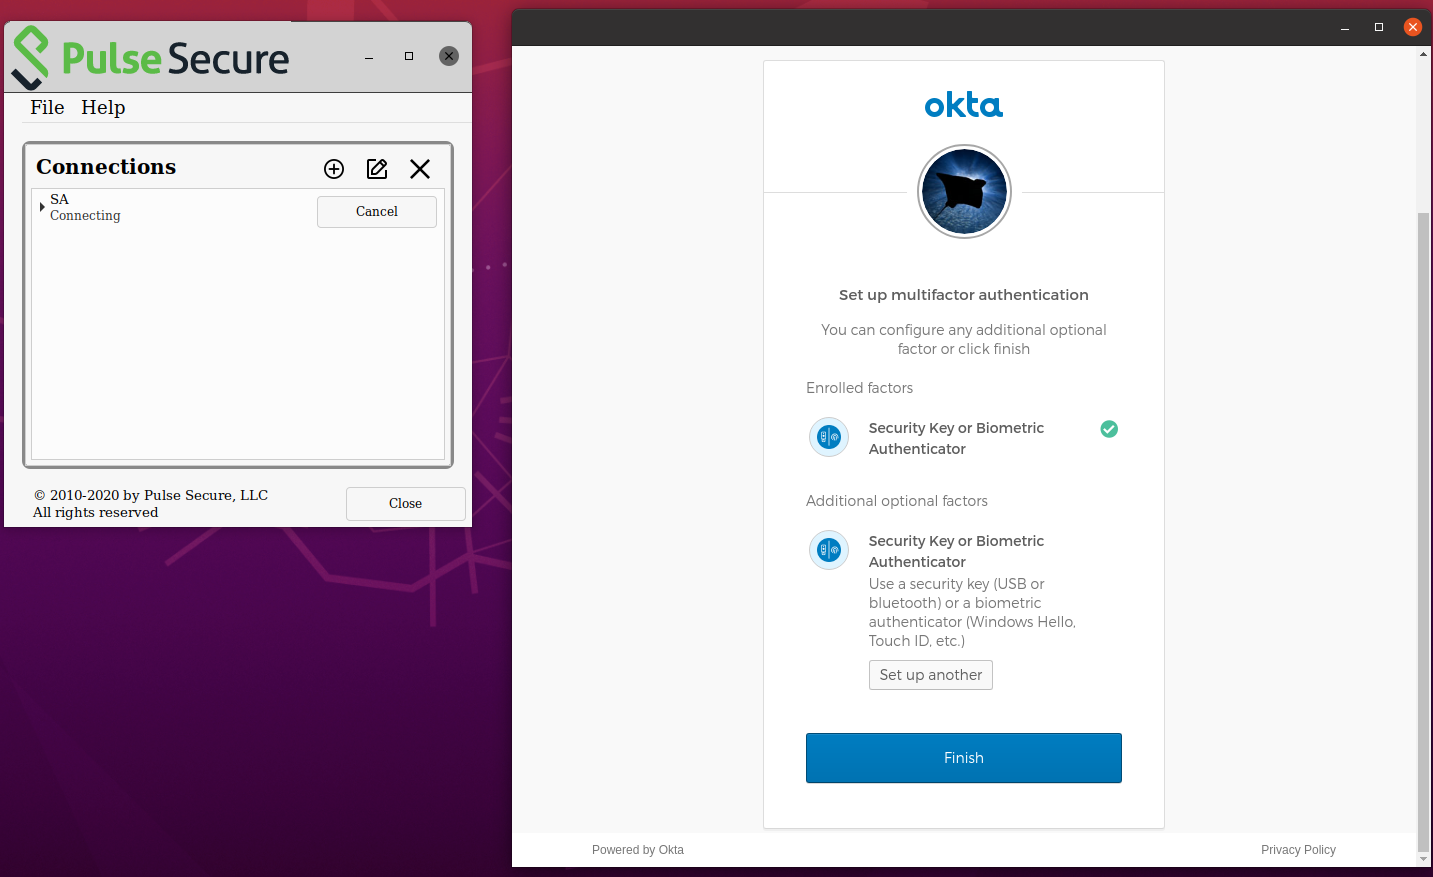Image resolution: width=1433 pixels, height=877 pixels.
Task: Click the blue Finish button
Action: 964,758
